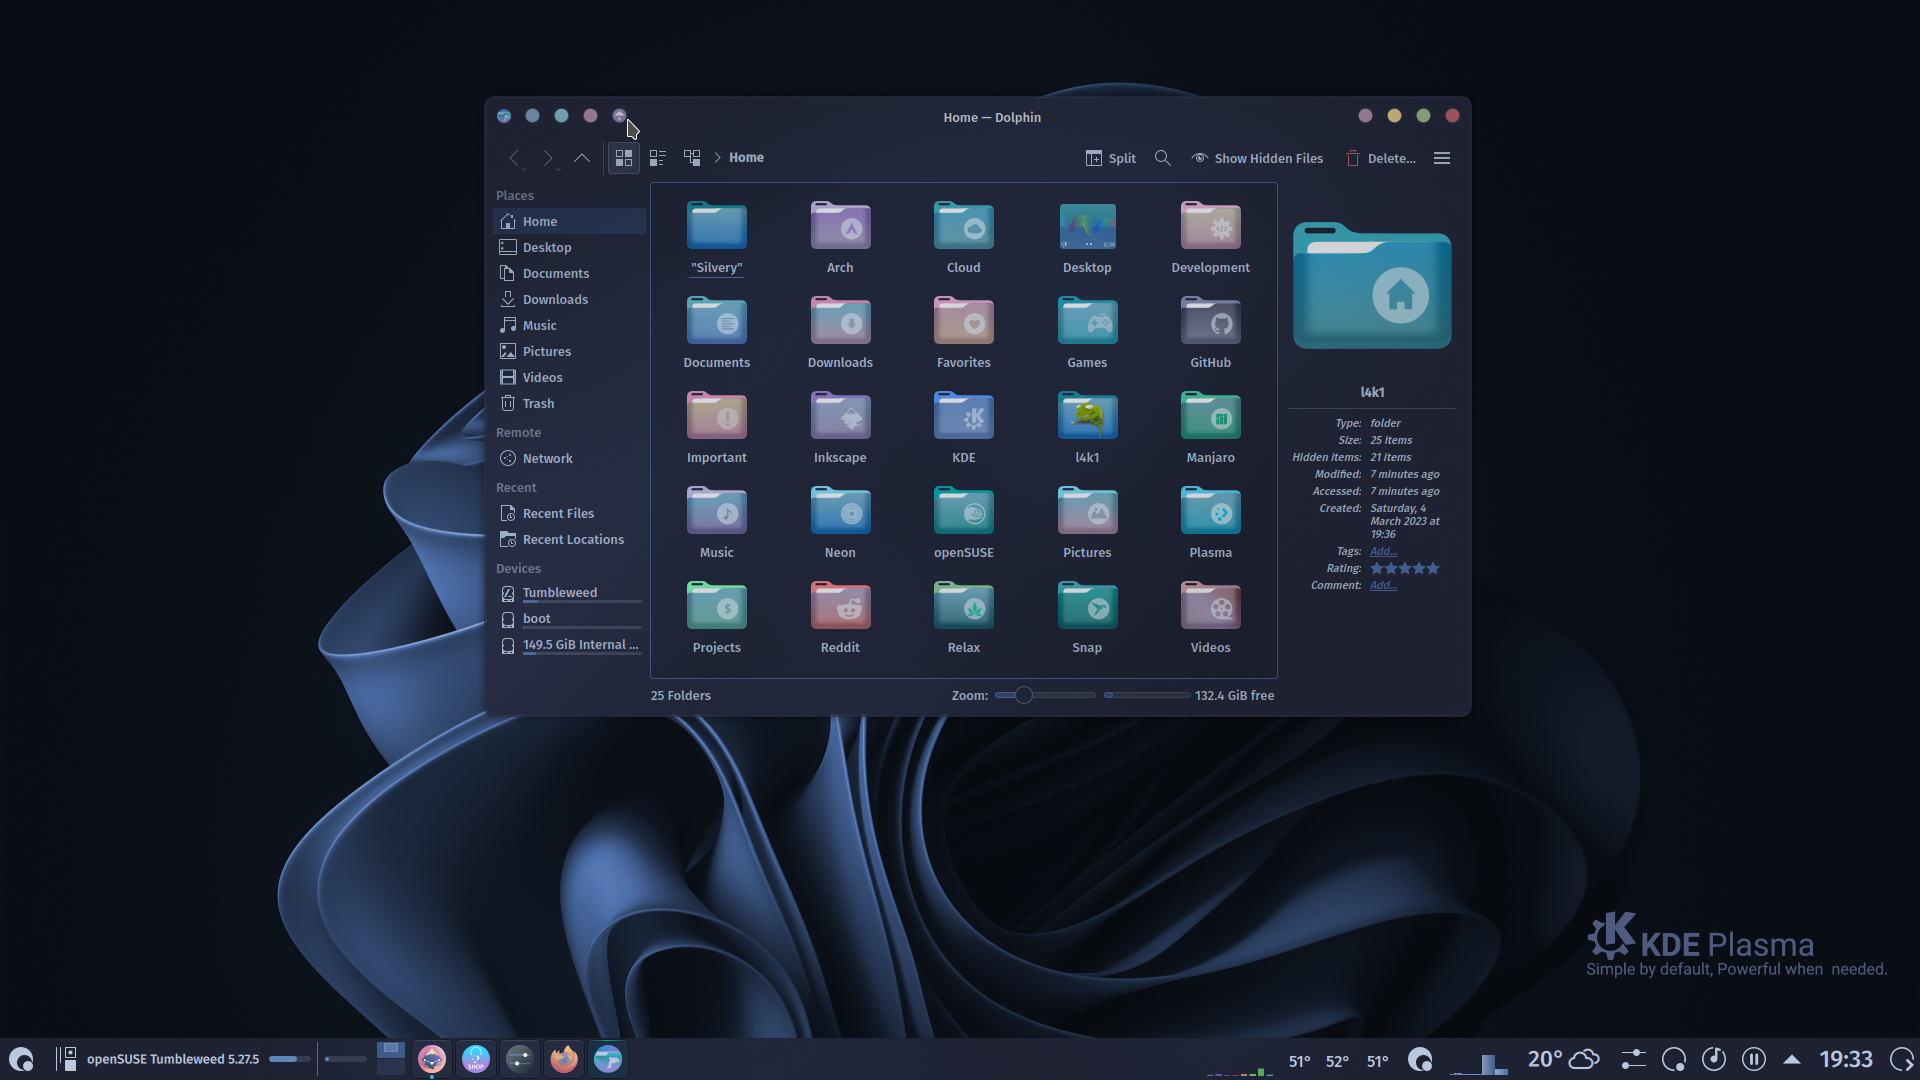This screenshot has width=1920, height=1080.
Task: Set rating with the fifth star
Action: [x=1433, y=568]
